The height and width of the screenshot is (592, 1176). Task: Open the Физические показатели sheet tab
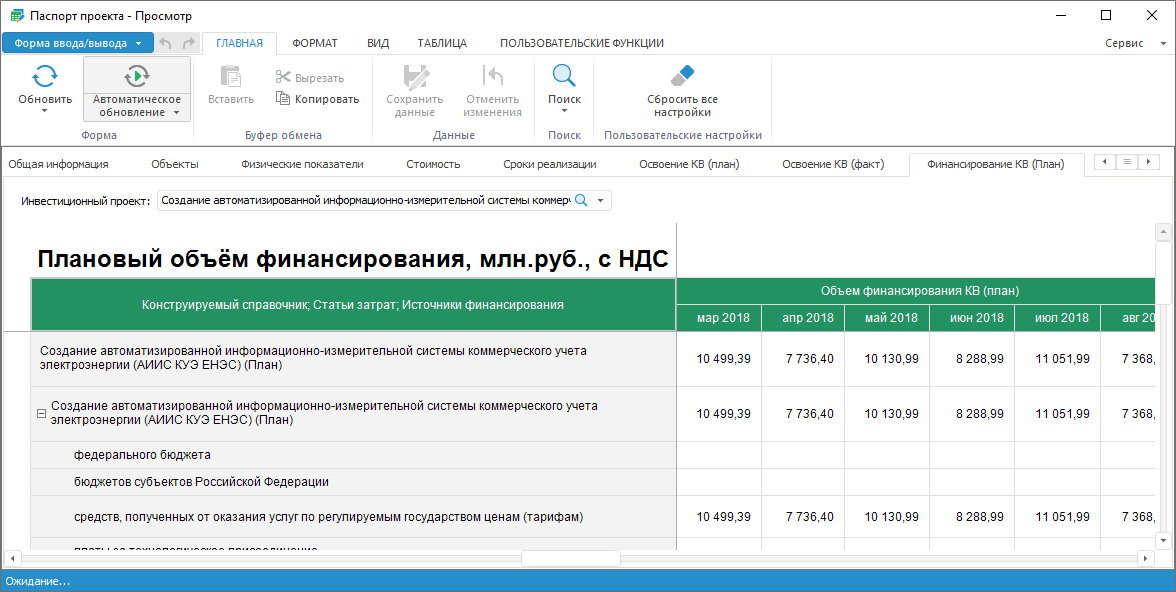coord(302,164)
